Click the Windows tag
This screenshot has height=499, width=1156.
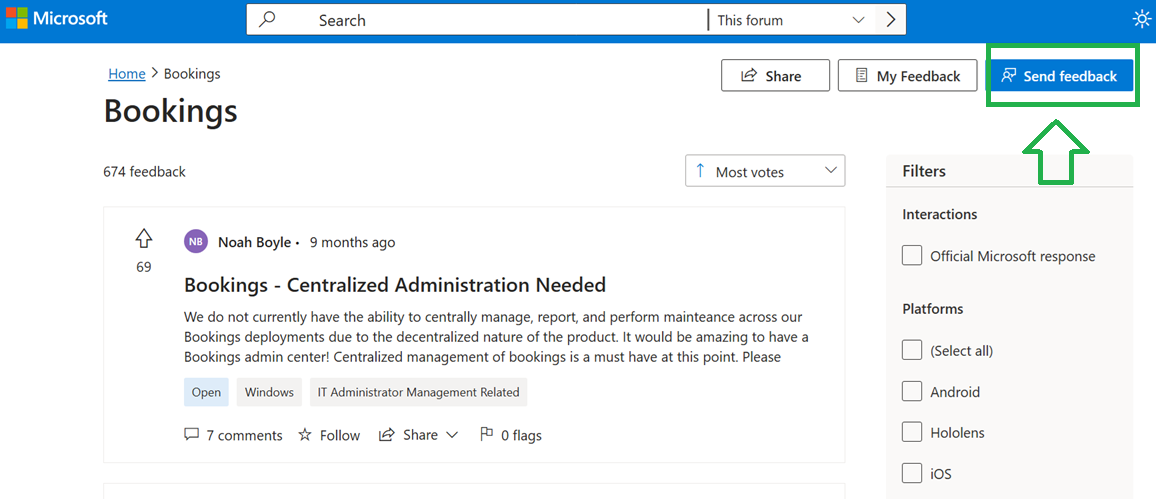pos(269,392)
